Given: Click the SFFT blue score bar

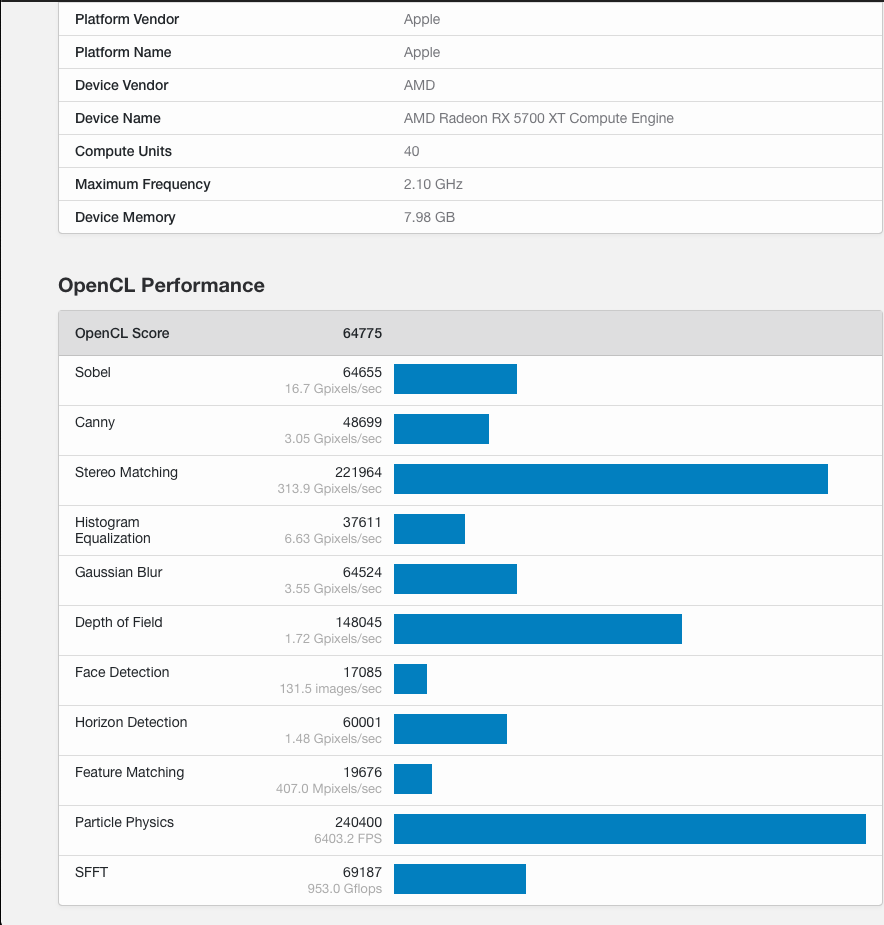Looking at the screenshot, I should (459, 879).
